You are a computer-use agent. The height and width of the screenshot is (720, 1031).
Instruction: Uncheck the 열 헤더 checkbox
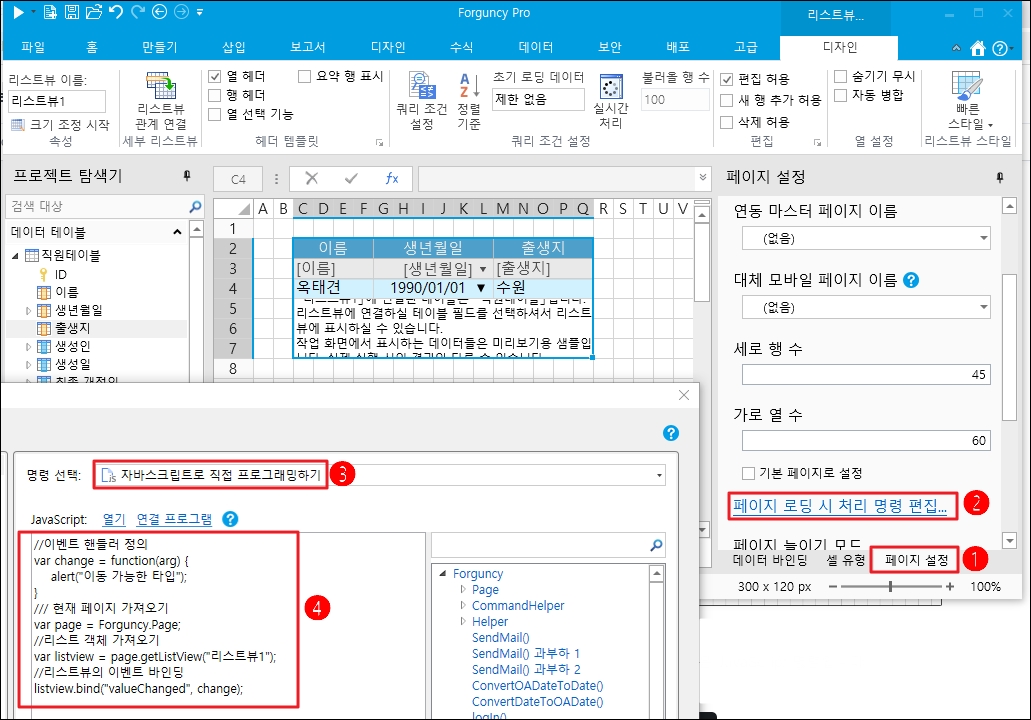[215, 77]
